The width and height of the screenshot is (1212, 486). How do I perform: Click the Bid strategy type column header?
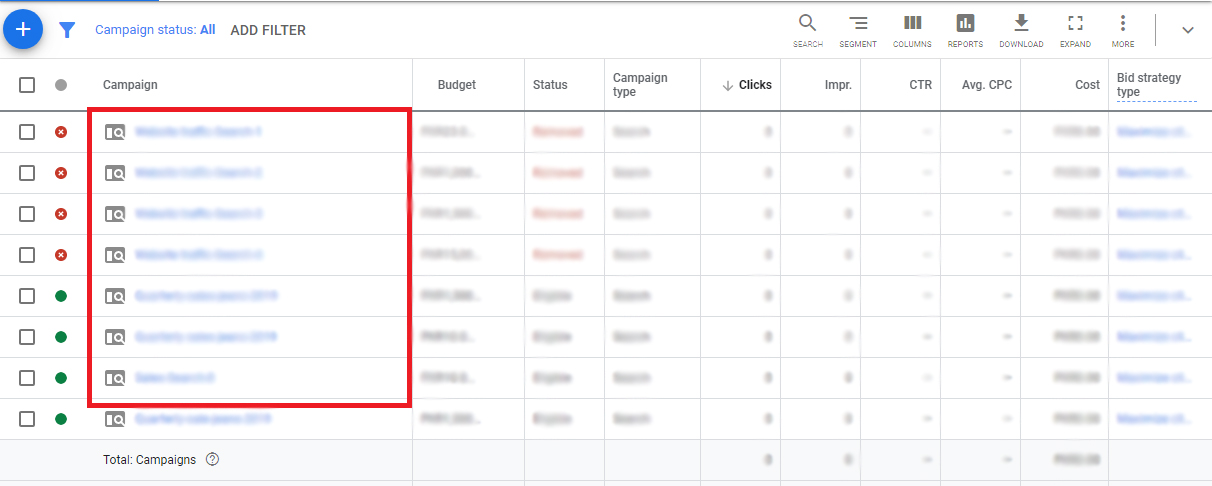coord(1156,85)
